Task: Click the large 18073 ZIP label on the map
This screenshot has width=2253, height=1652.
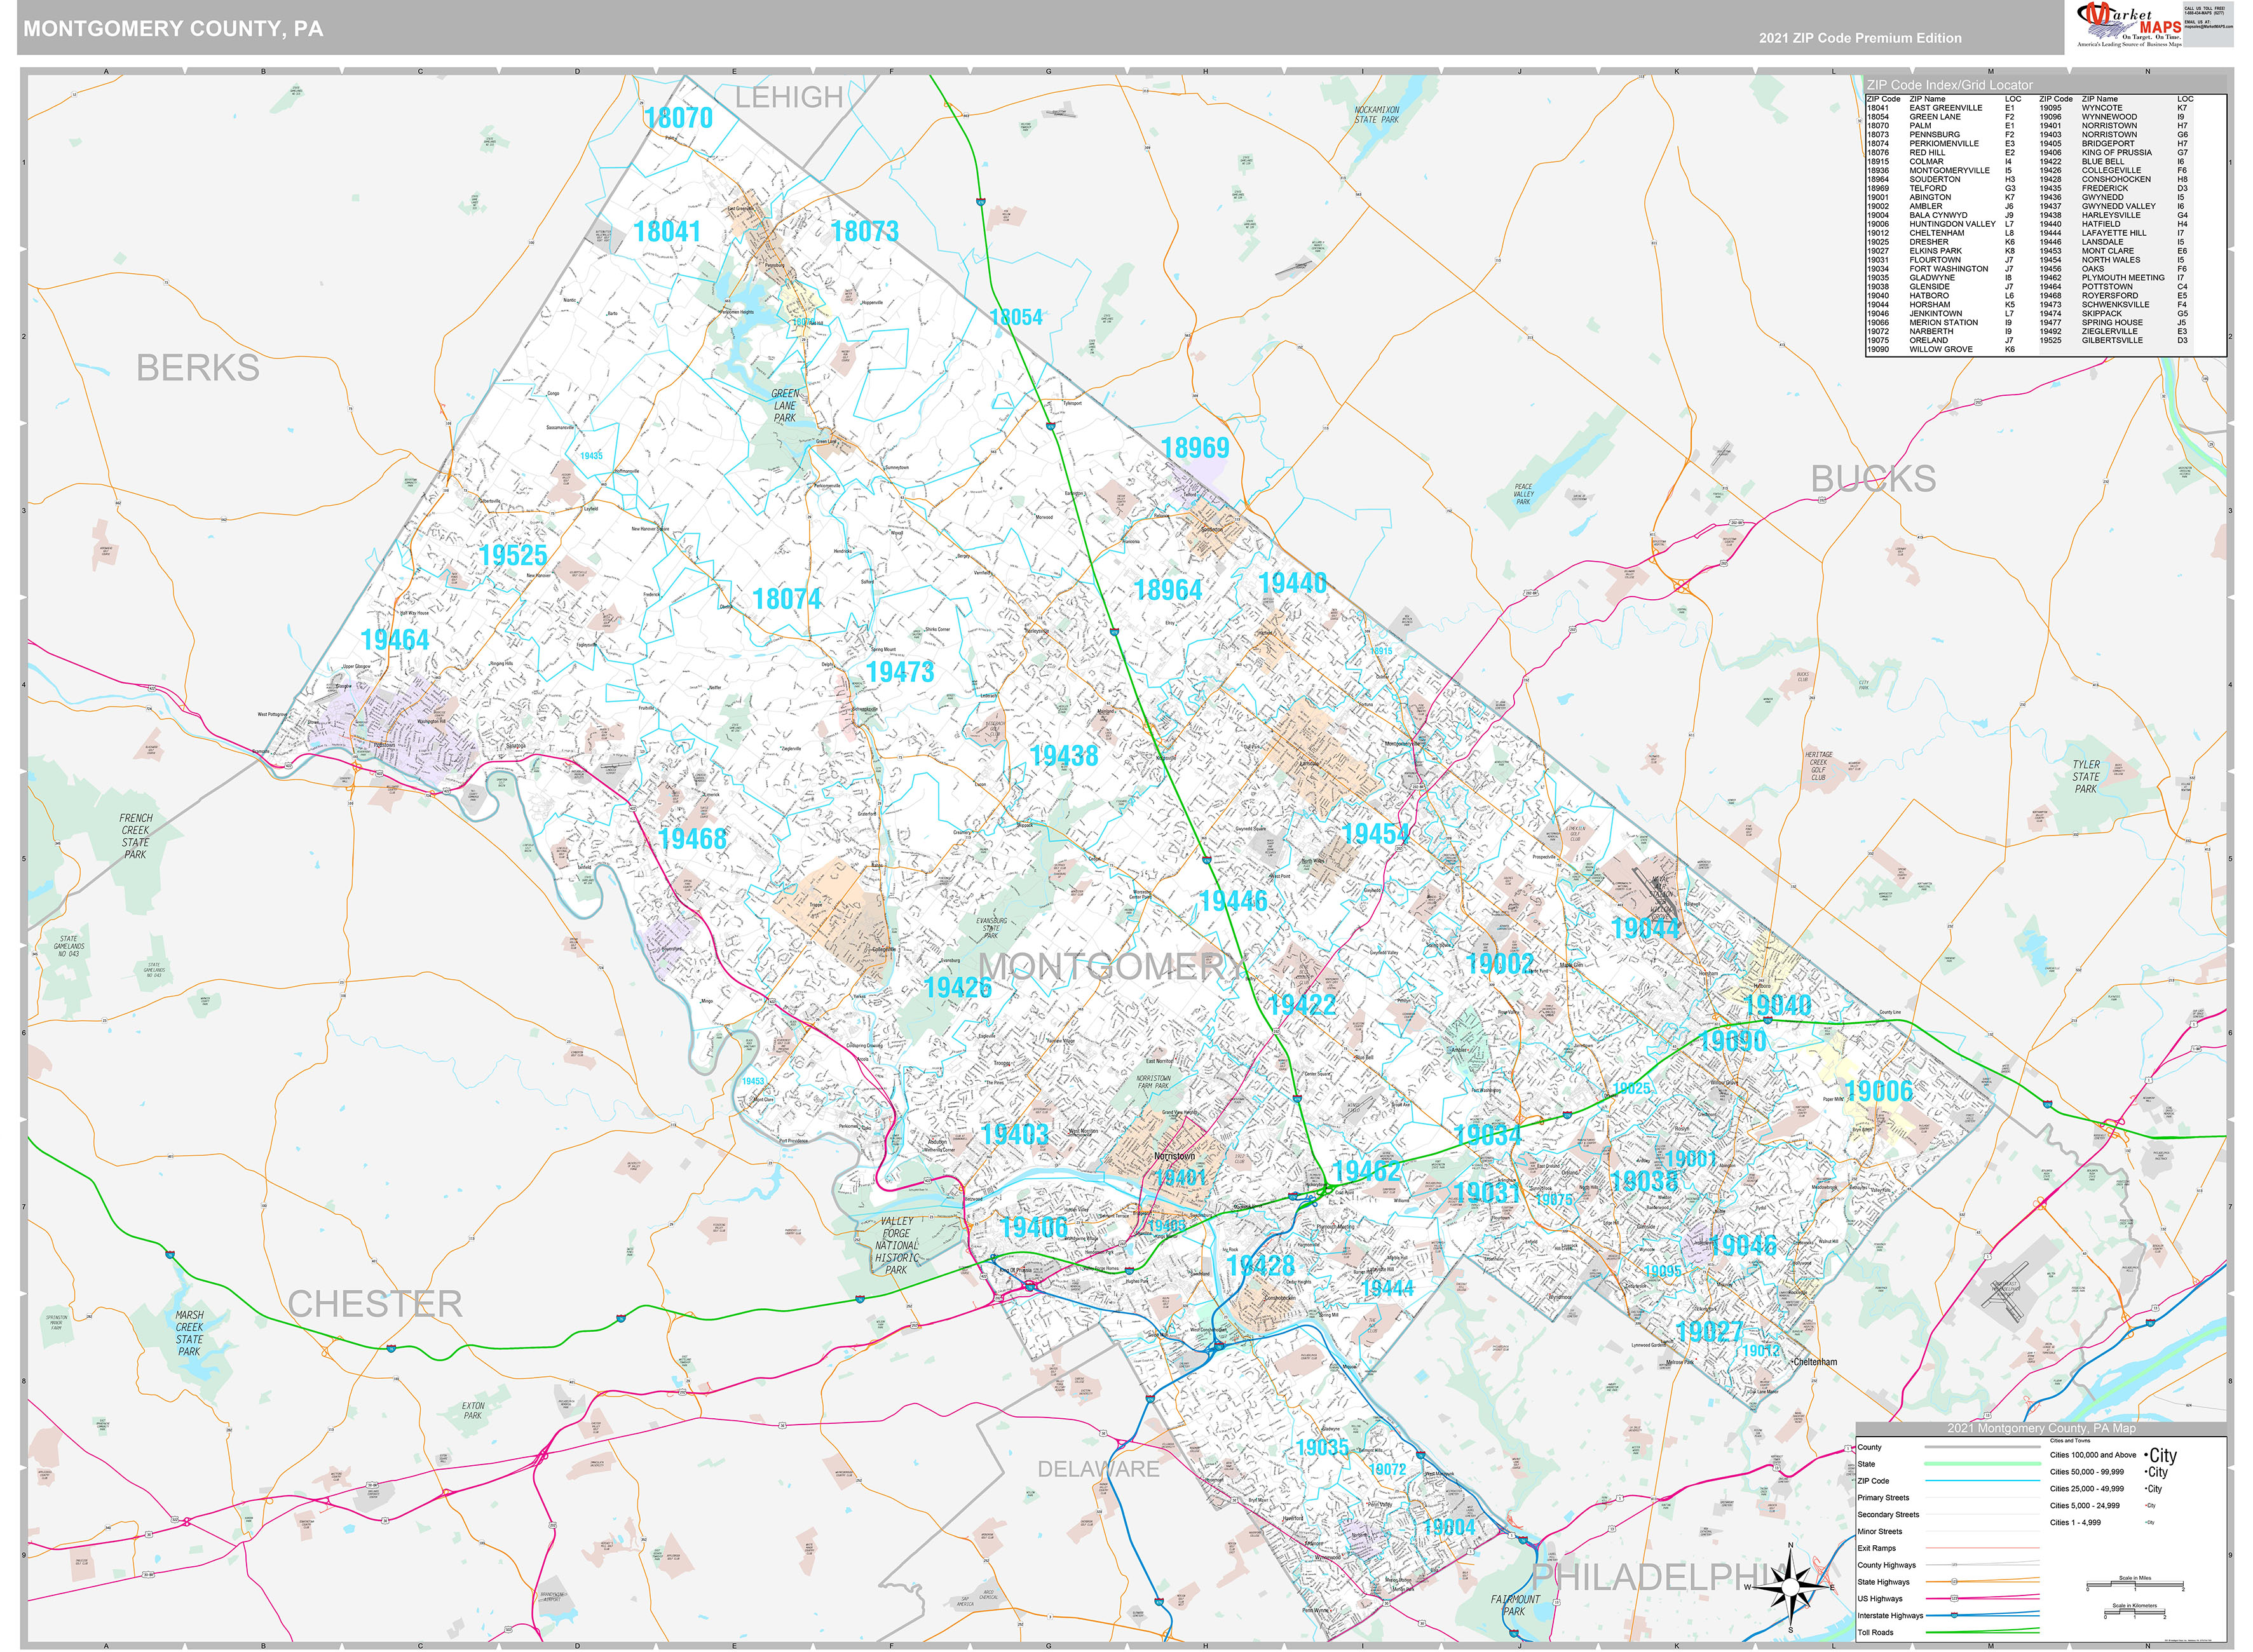Action: pos(865,232)
